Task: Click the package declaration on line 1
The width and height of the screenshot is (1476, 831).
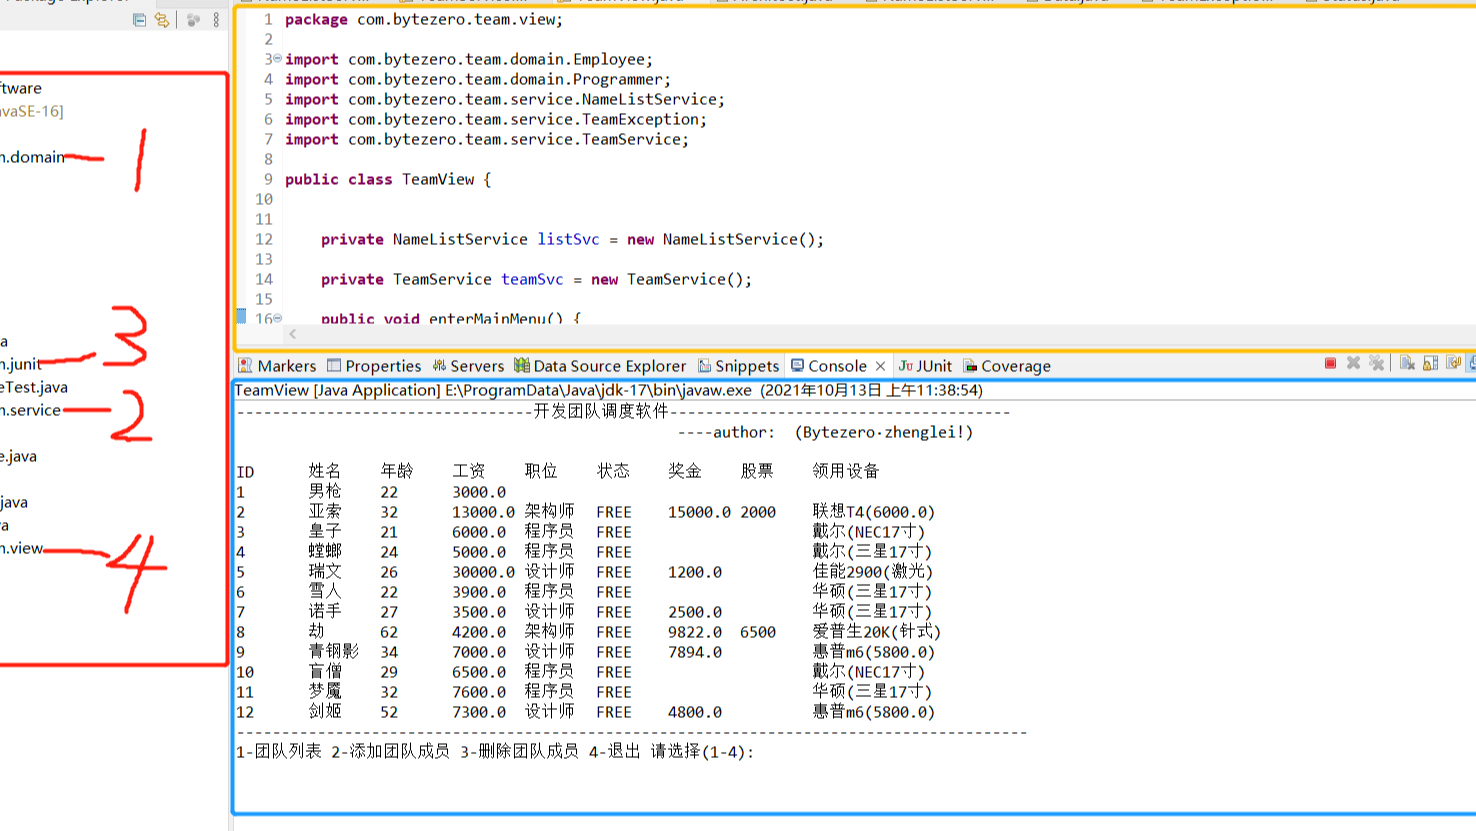Action: coord(424,19)
